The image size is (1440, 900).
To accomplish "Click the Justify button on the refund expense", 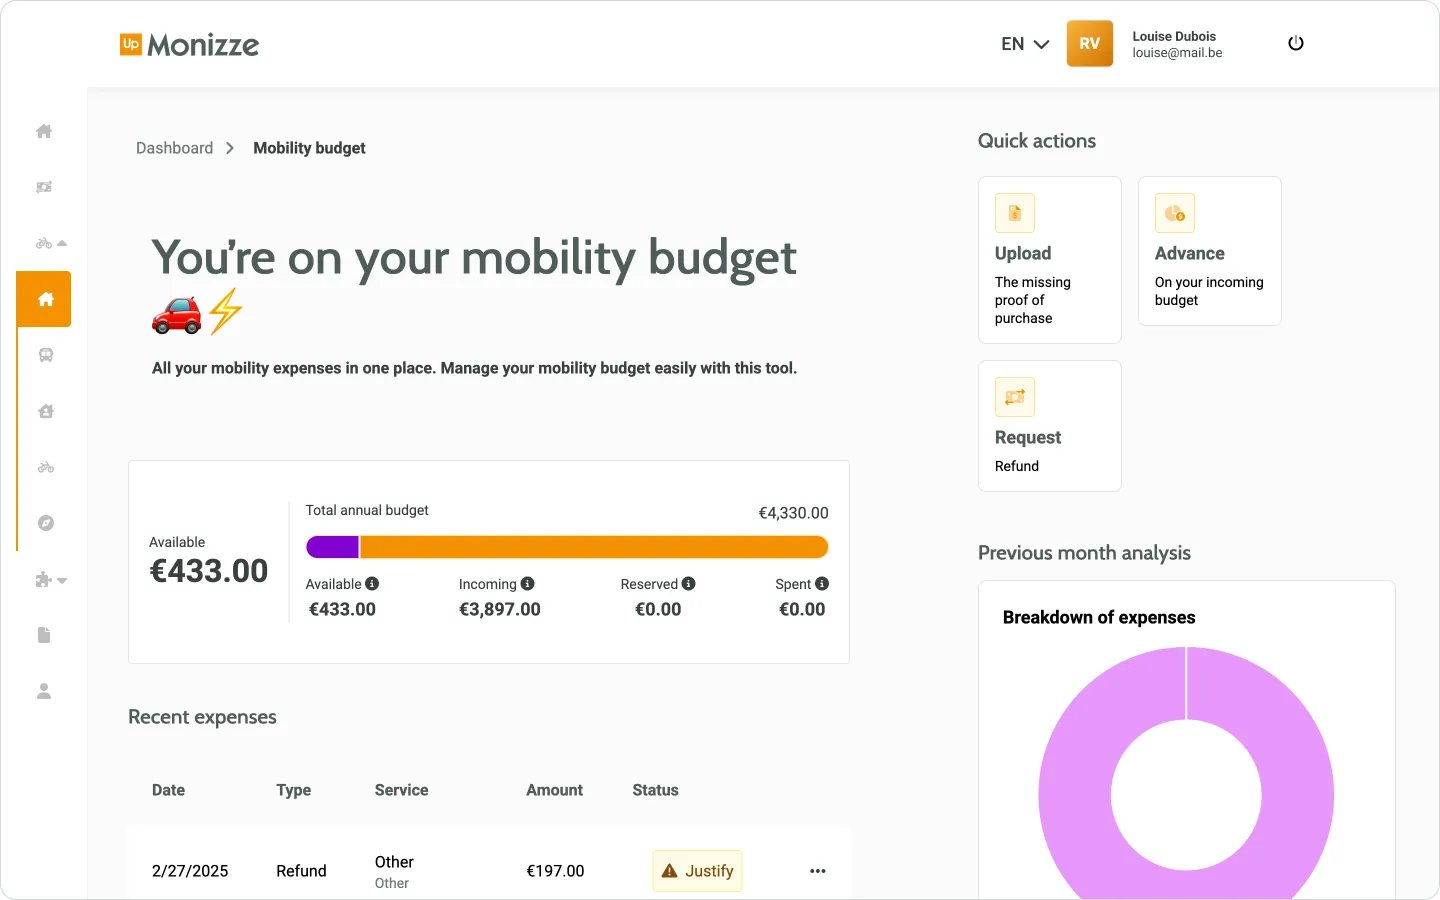I will click(697, 871).
